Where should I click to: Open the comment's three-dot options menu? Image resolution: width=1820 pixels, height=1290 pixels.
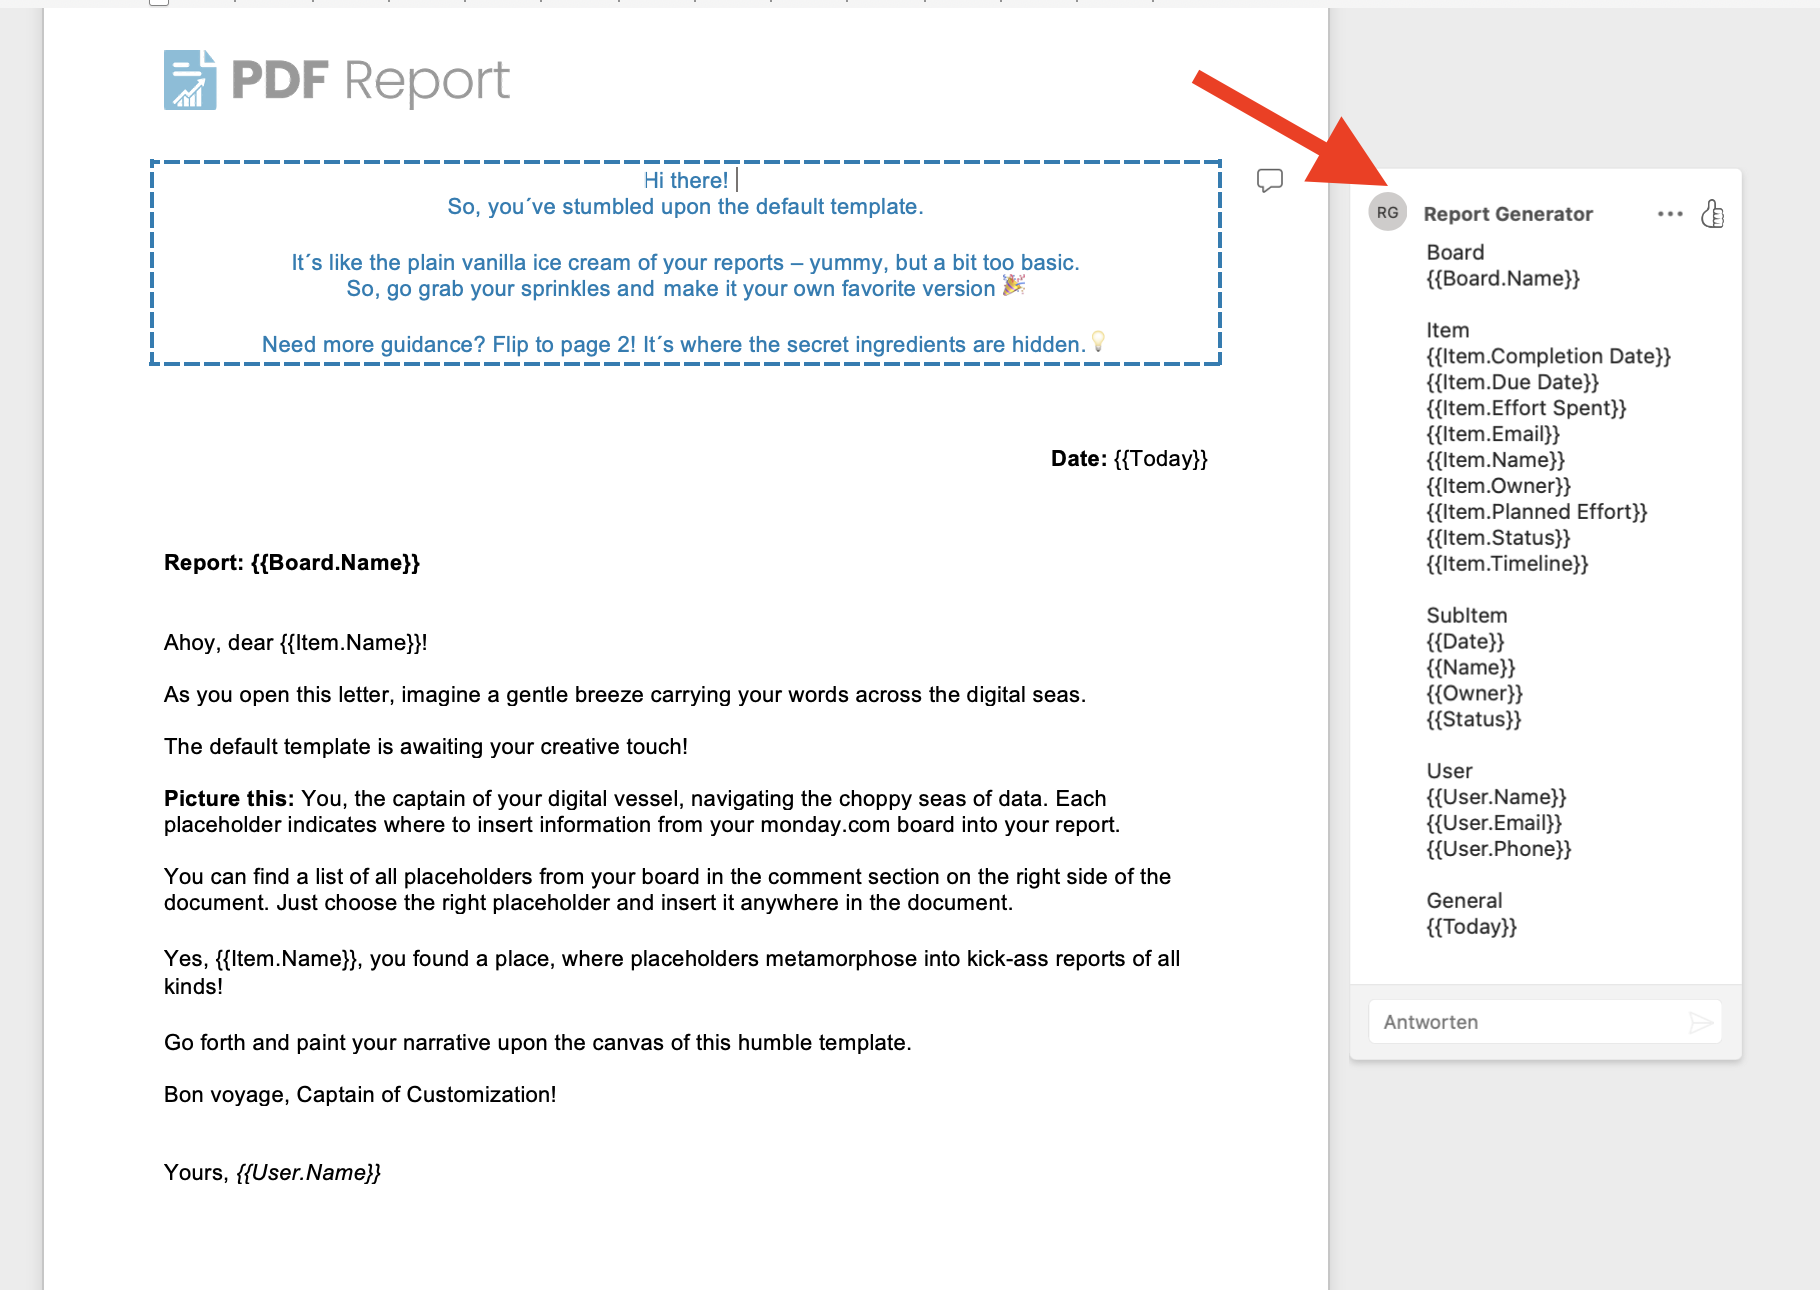(1669, 214)
